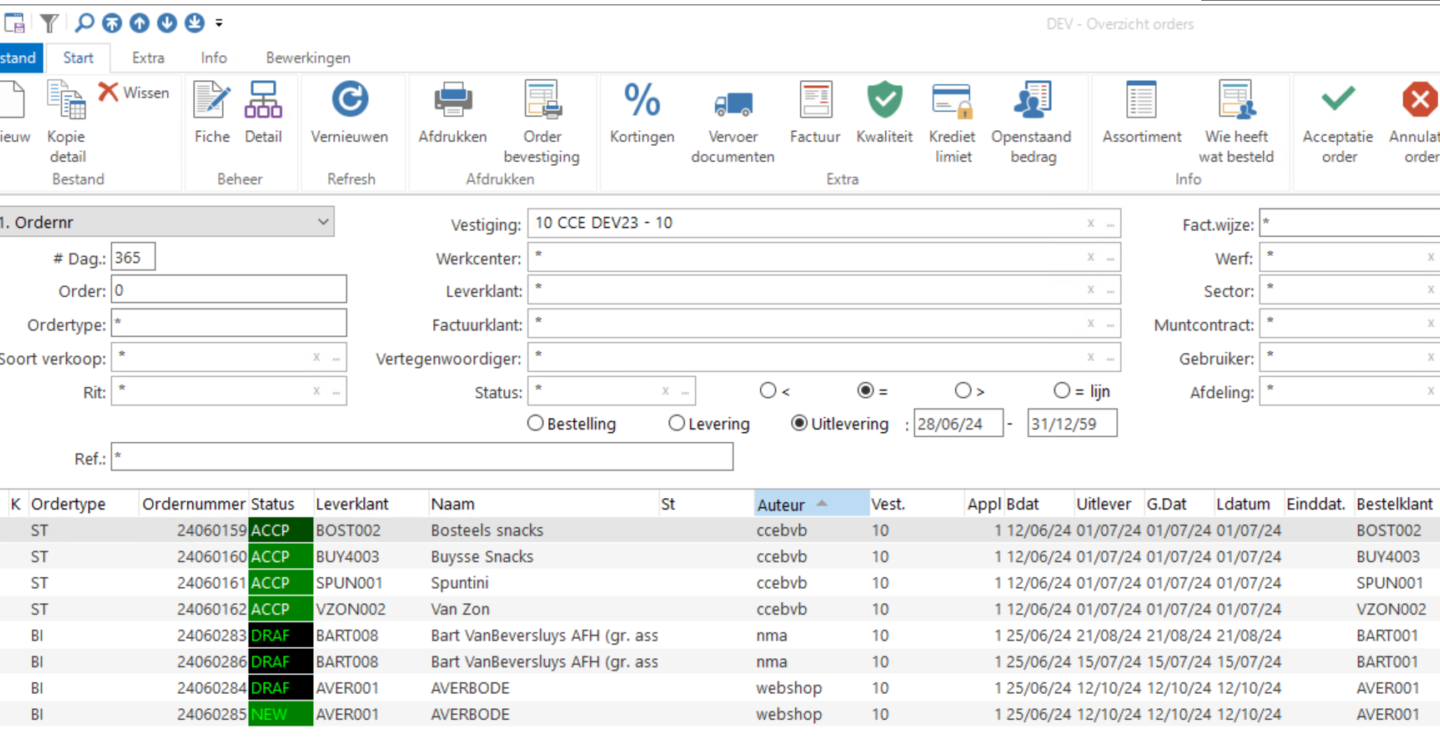Go to previous record up-arrow icon

139,23
